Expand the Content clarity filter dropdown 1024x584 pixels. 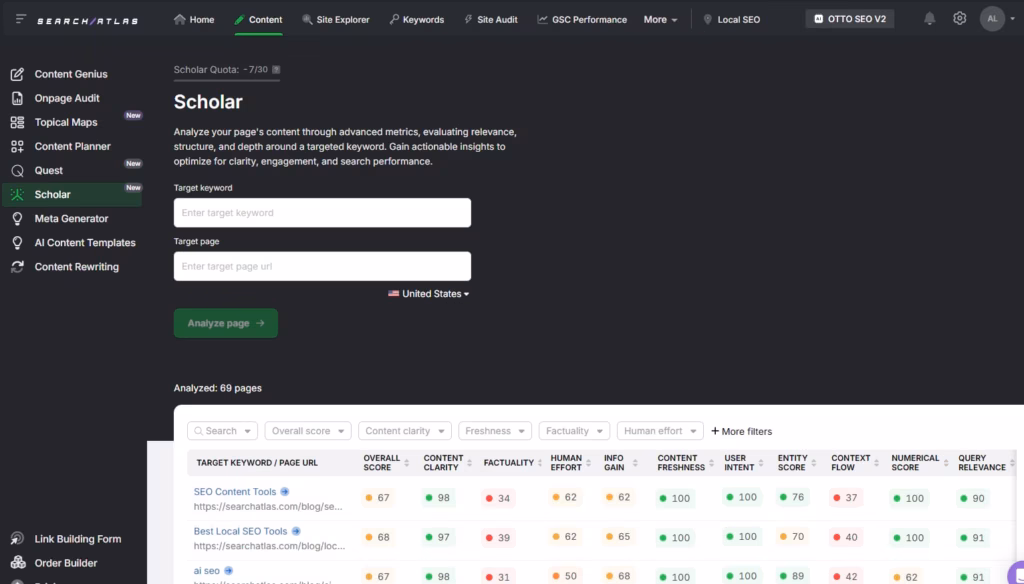[x=404, y=431]
